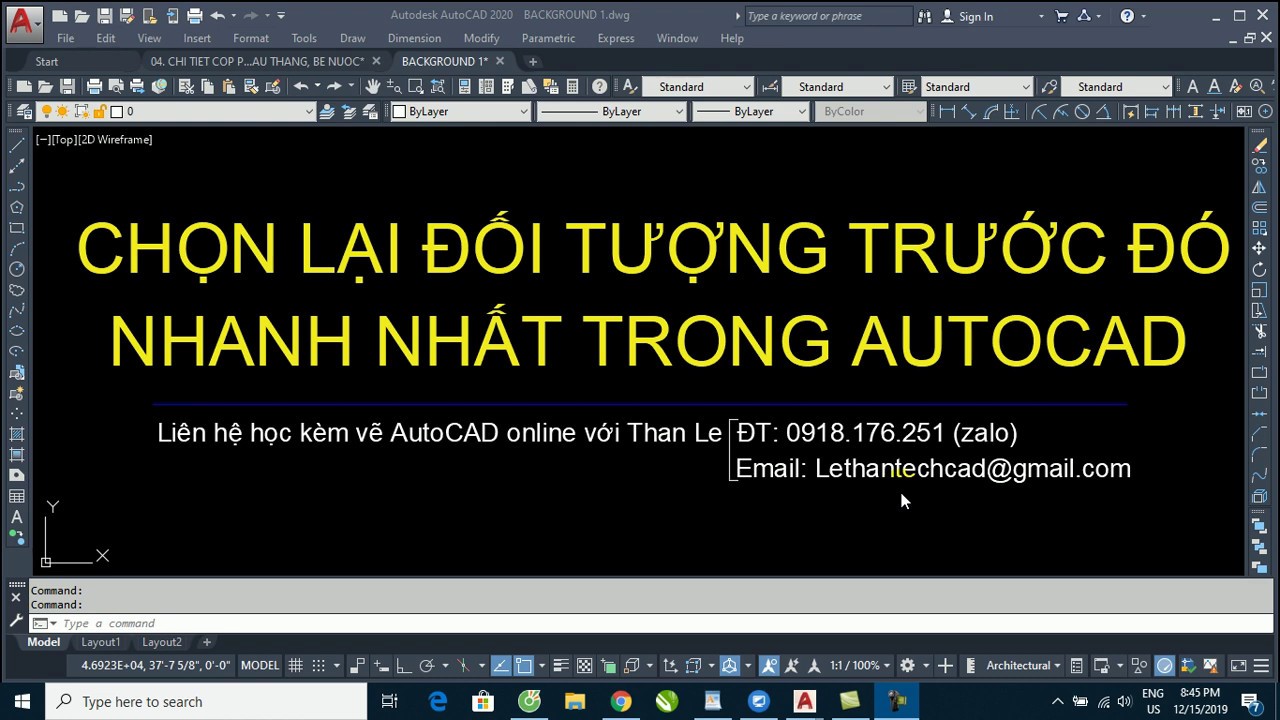Screen dimensions: 1280x720
Task: Toggle Ortho mode in status bar
Action: point(403,665)
